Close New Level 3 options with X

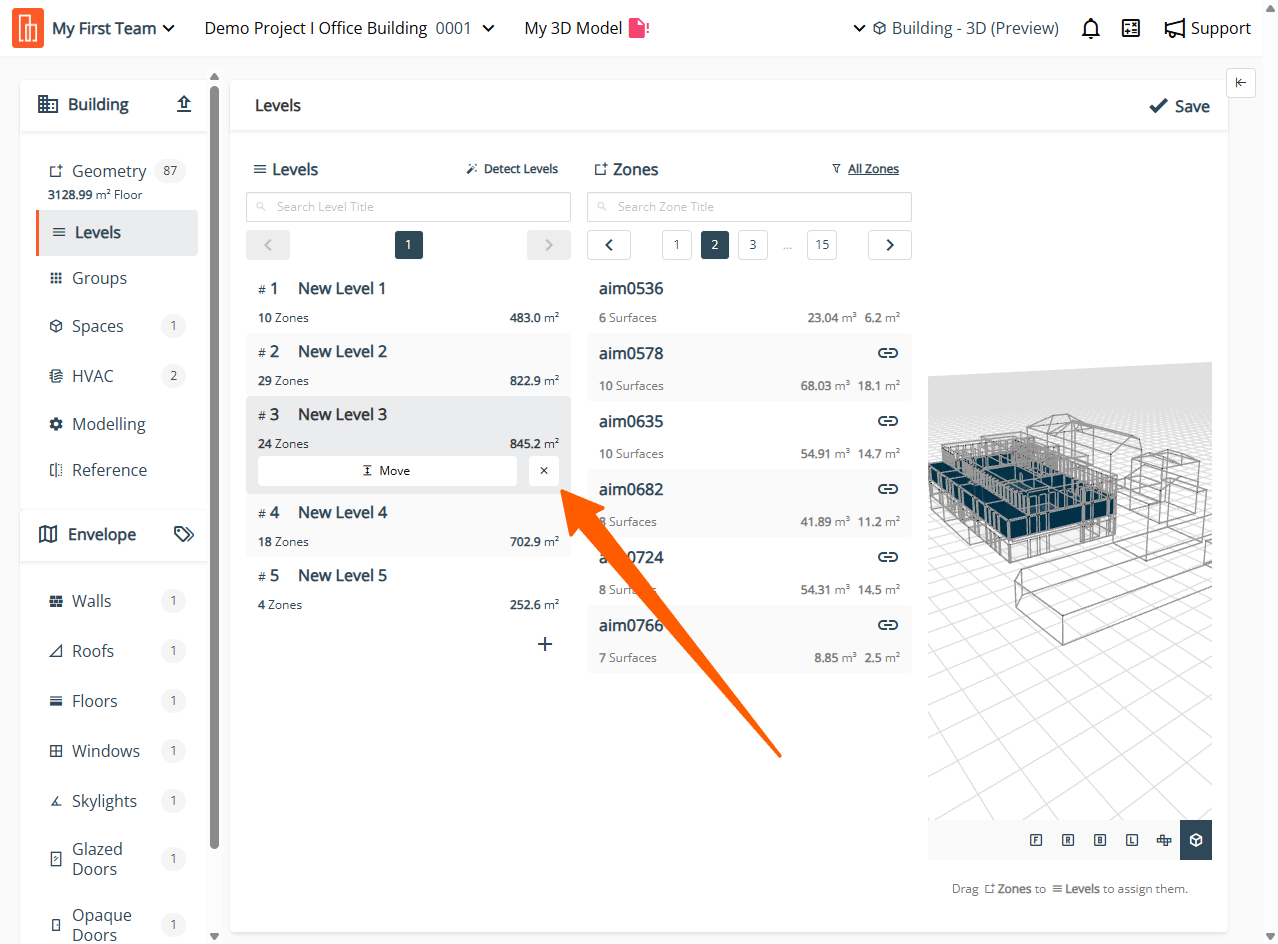click(544, 471)
